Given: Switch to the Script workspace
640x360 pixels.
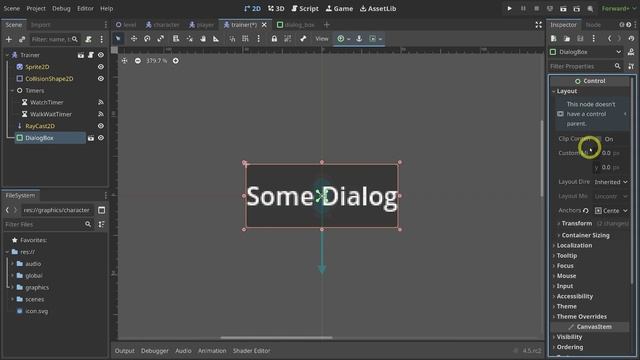Looking at the screenshot, I should tap(305, 8).
